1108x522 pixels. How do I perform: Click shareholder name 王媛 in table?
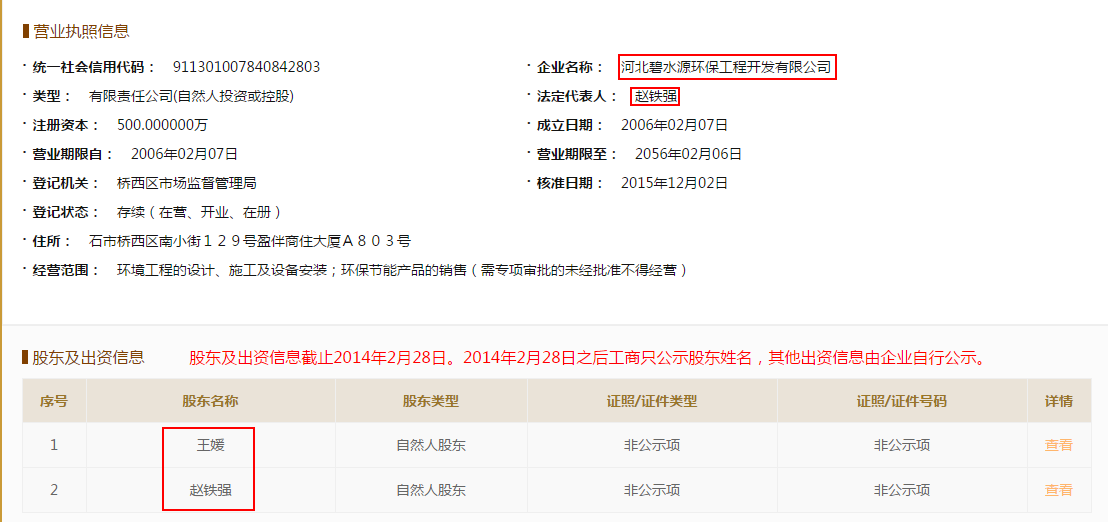tap(210, 445)
